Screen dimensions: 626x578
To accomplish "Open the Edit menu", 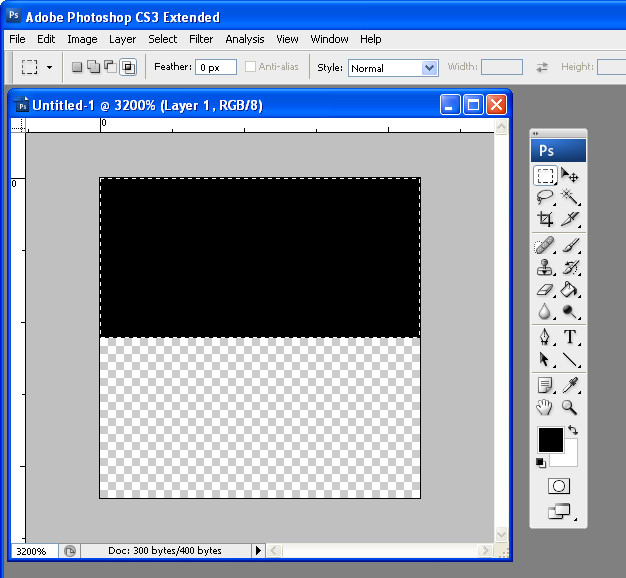I will tap(46, 39).
